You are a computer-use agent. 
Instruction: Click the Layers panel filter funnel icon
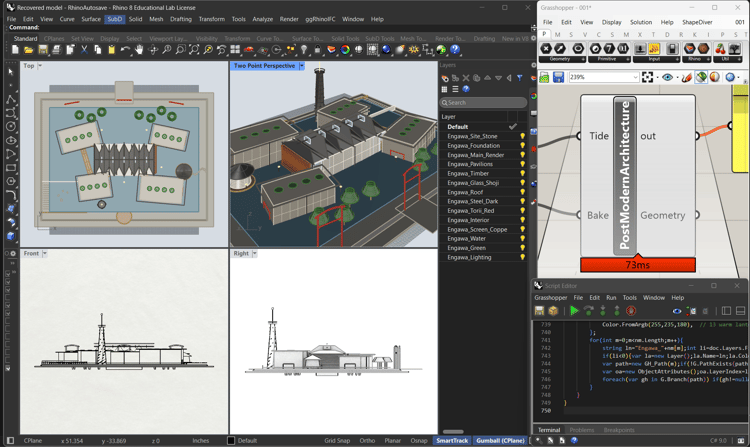[x=519, y=77]
